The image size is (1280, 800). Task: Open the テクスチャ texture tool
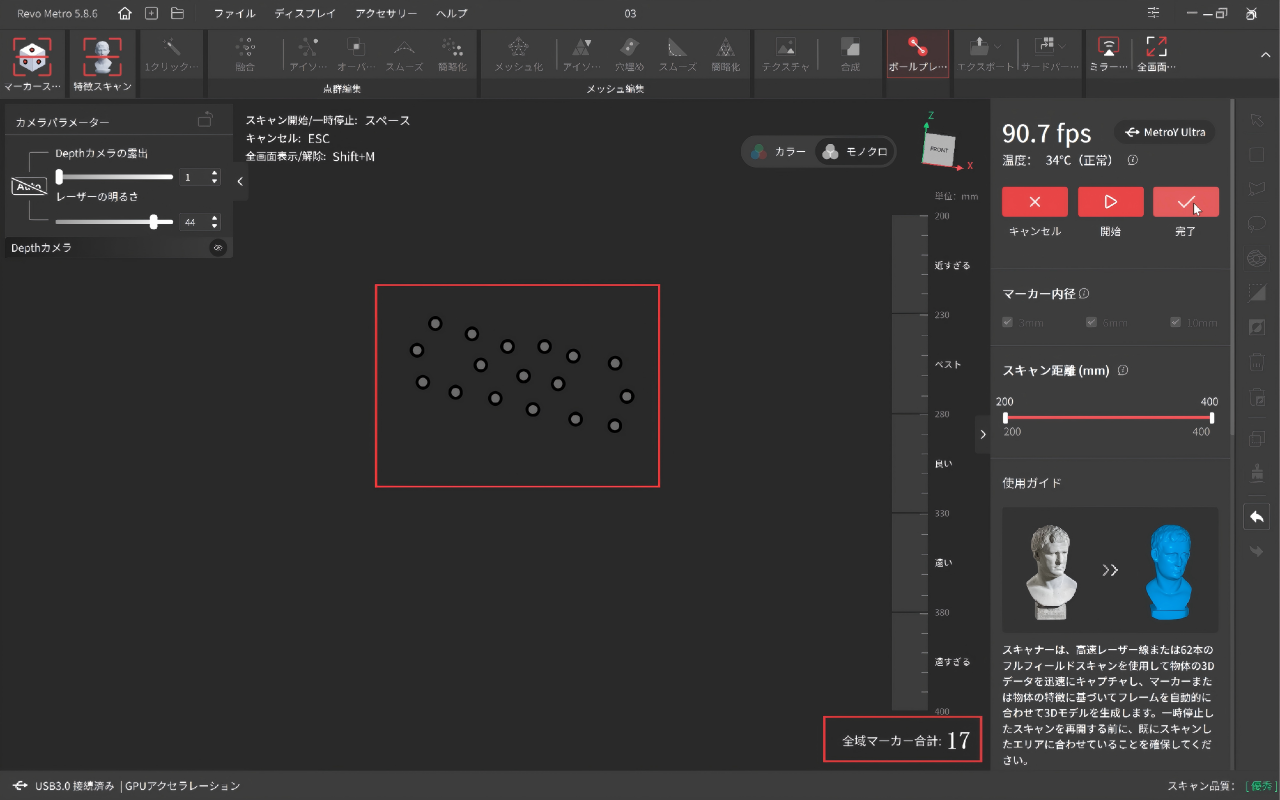[x=786, y=55]
